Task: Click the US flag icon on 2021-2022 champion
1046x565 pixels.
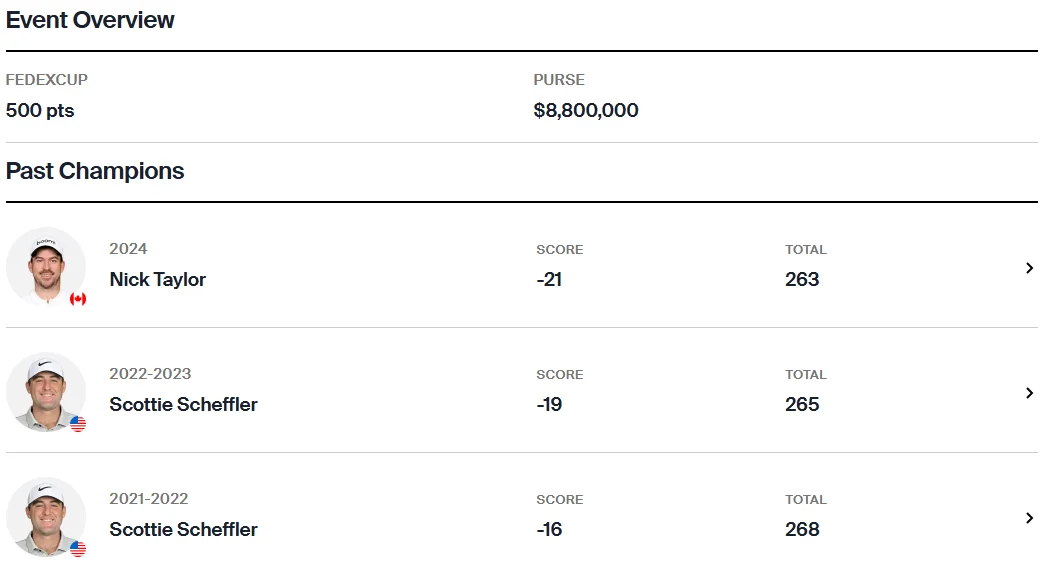Action: tap(78, 548)
